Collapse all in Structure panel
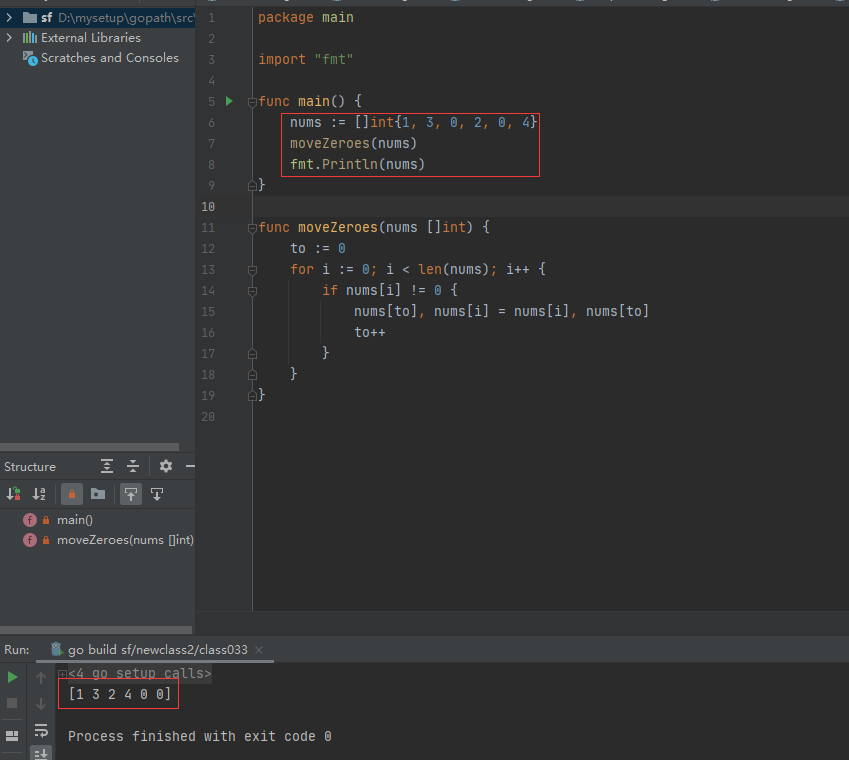The image size is (849, 760). point(133,466)
